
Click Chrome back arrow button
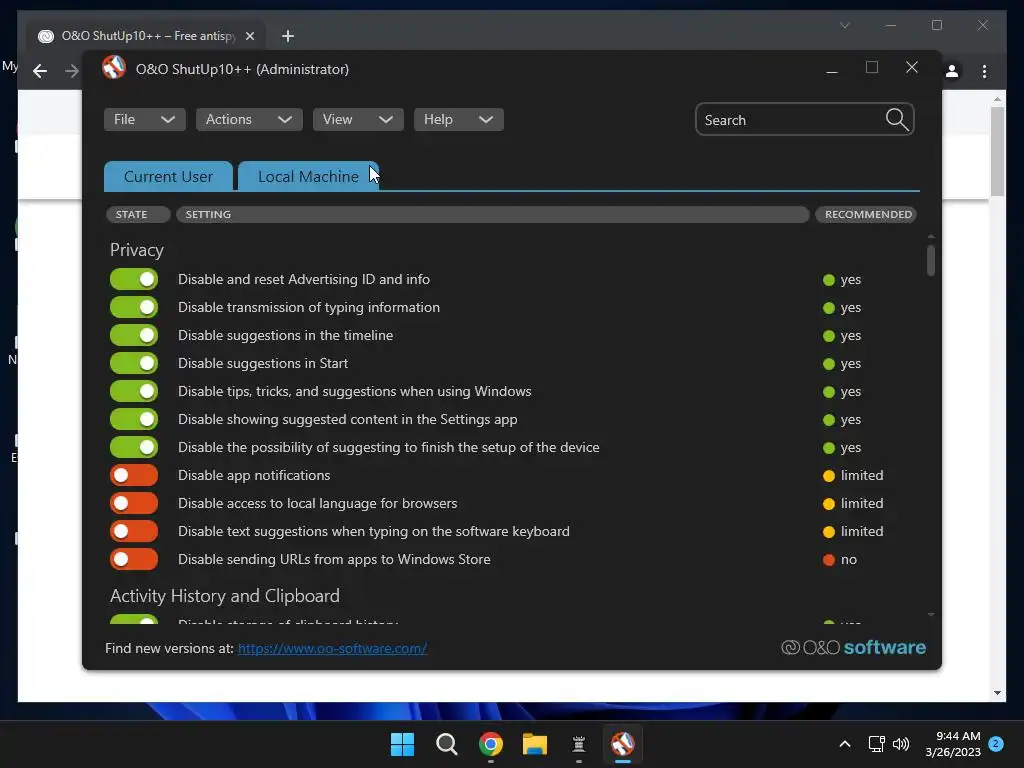click(40, 71)
